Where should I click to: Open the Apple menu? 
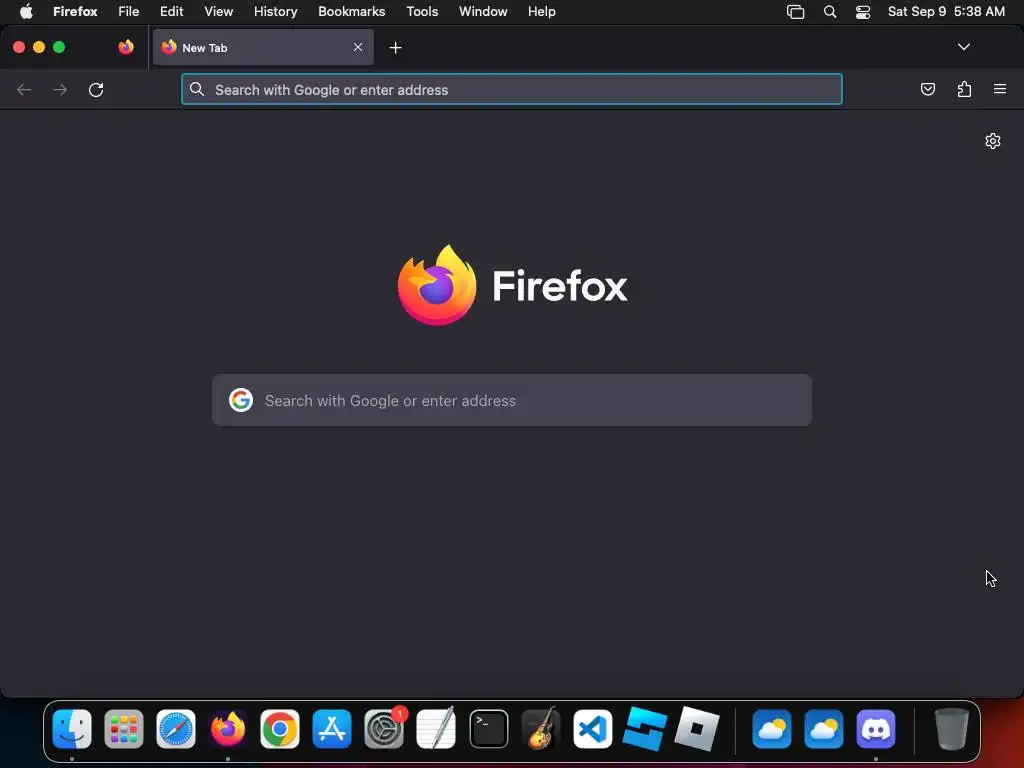tap(26, 11)
